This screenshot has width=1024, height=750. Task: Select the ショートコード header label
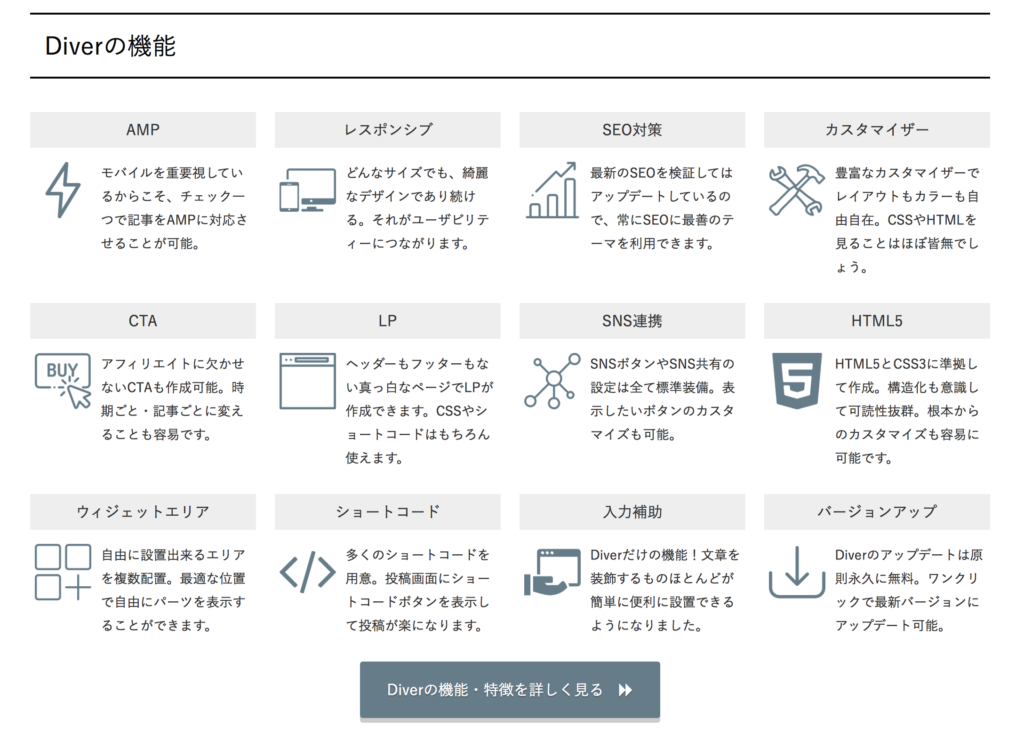(x=388, y=512)
